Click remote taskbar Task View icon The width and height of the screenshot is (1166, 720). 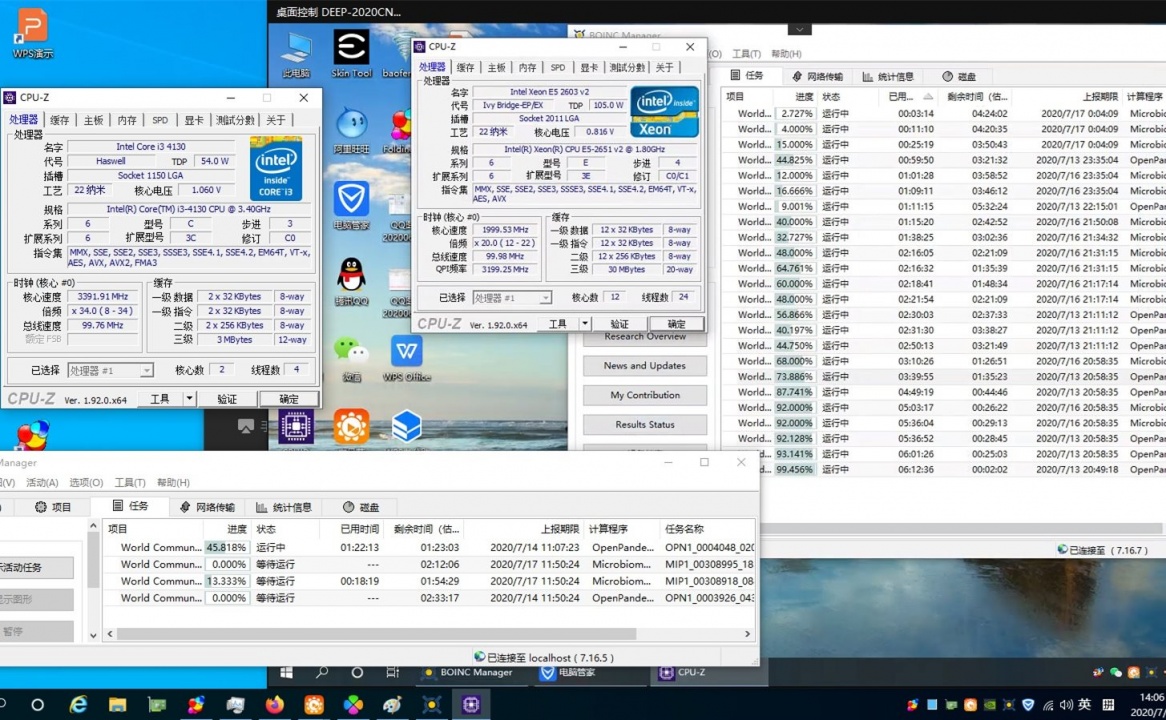[x=393, y=672]
